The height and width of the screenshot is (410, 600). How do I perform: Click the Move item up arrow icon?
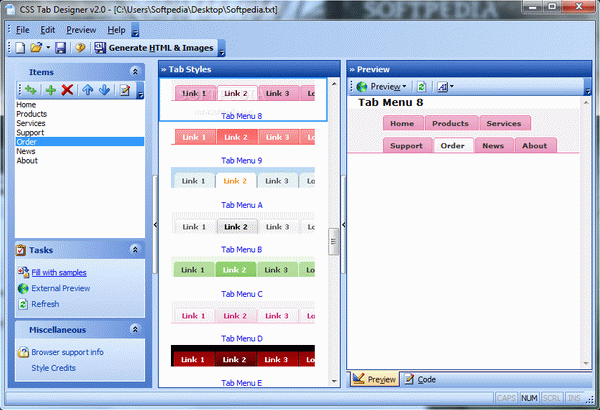(88, 90)
